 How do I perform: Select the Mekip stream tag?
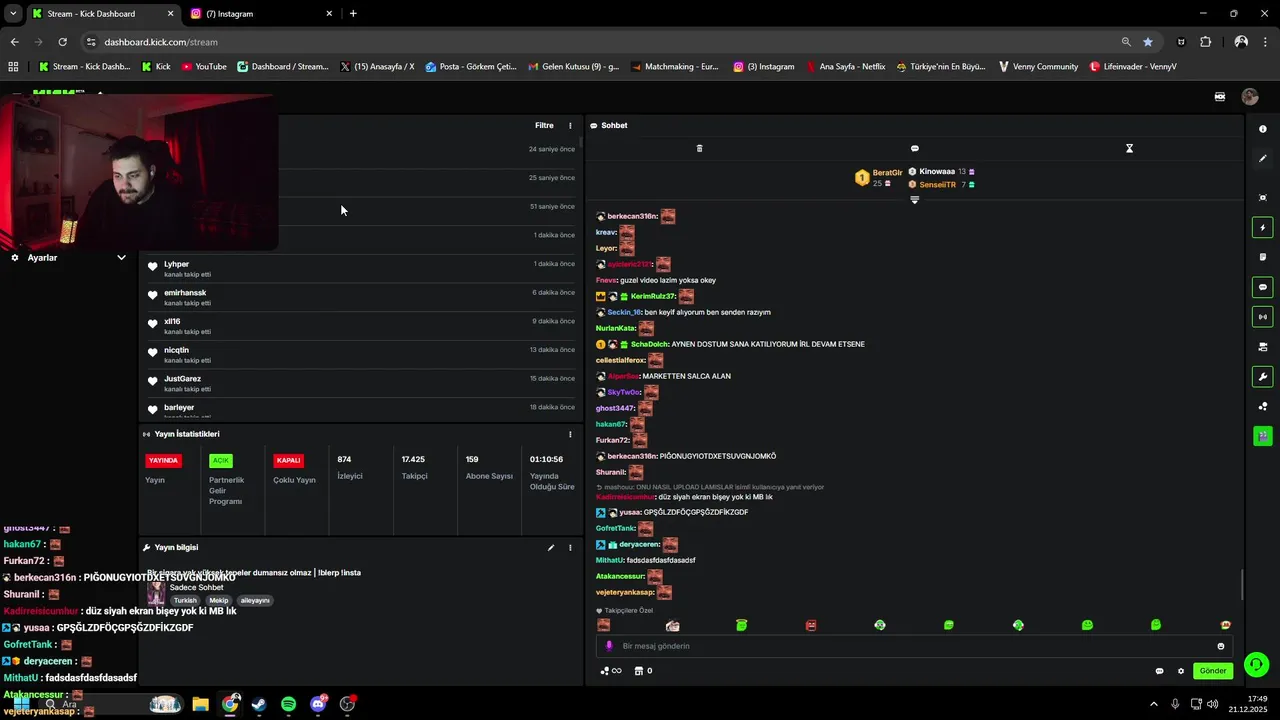pos(218,601)
